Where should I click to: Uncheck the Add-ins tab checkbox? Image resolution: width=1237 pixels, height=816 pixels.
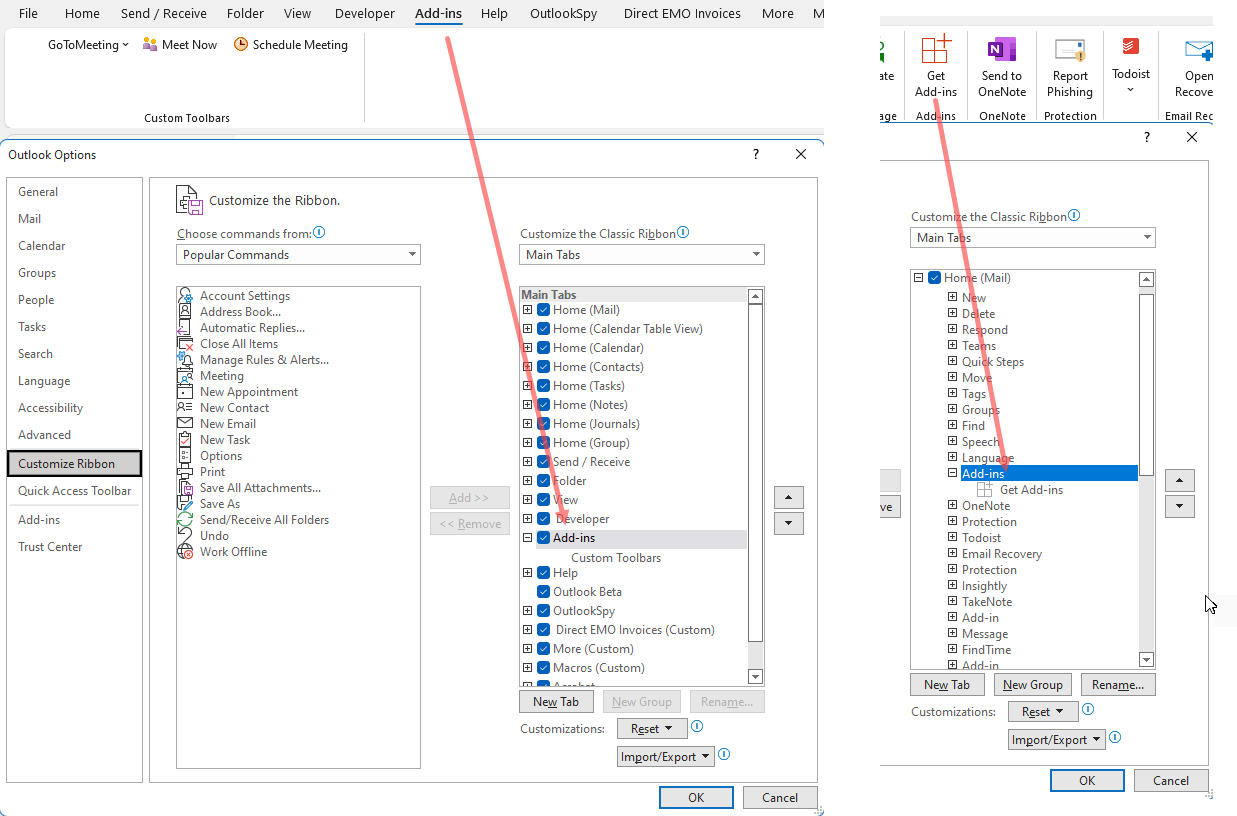tap(543, 538)
